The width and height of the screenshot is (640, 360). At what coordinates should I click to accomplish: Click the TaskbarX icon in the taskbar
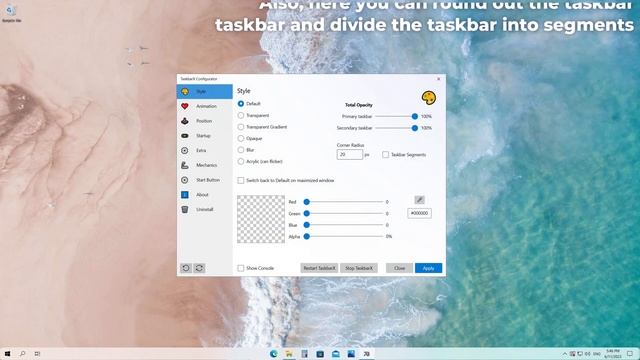tap(367, 354)
